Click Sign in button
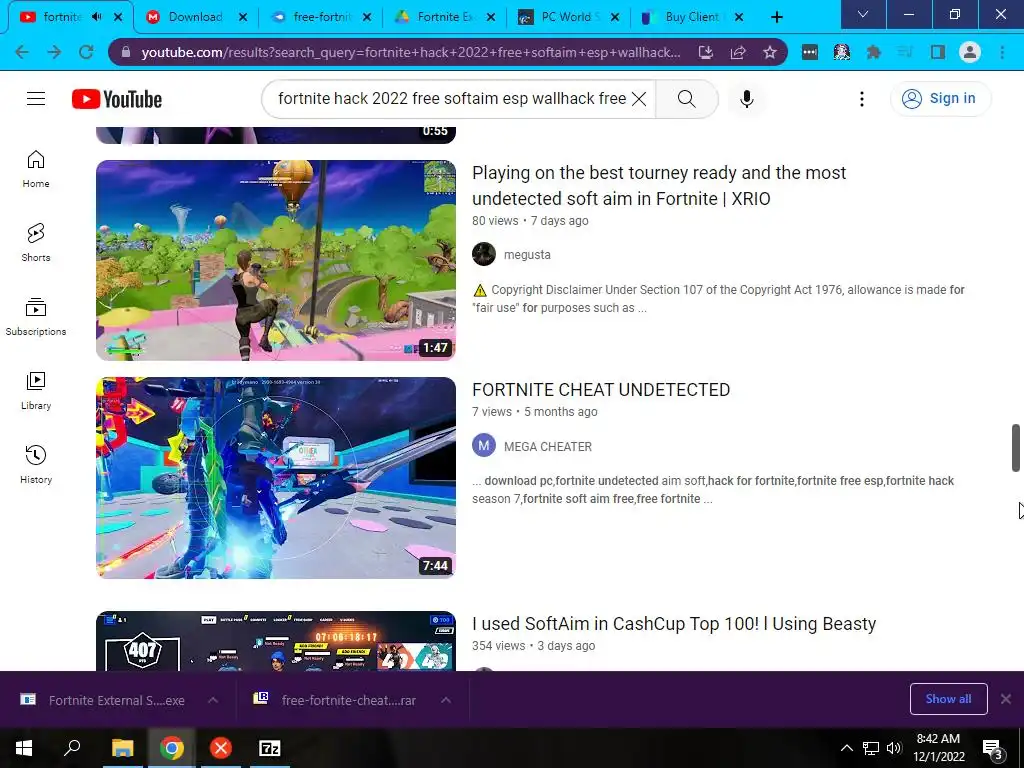The width and height of the screenshot is (1024, 768). point(940,99)
